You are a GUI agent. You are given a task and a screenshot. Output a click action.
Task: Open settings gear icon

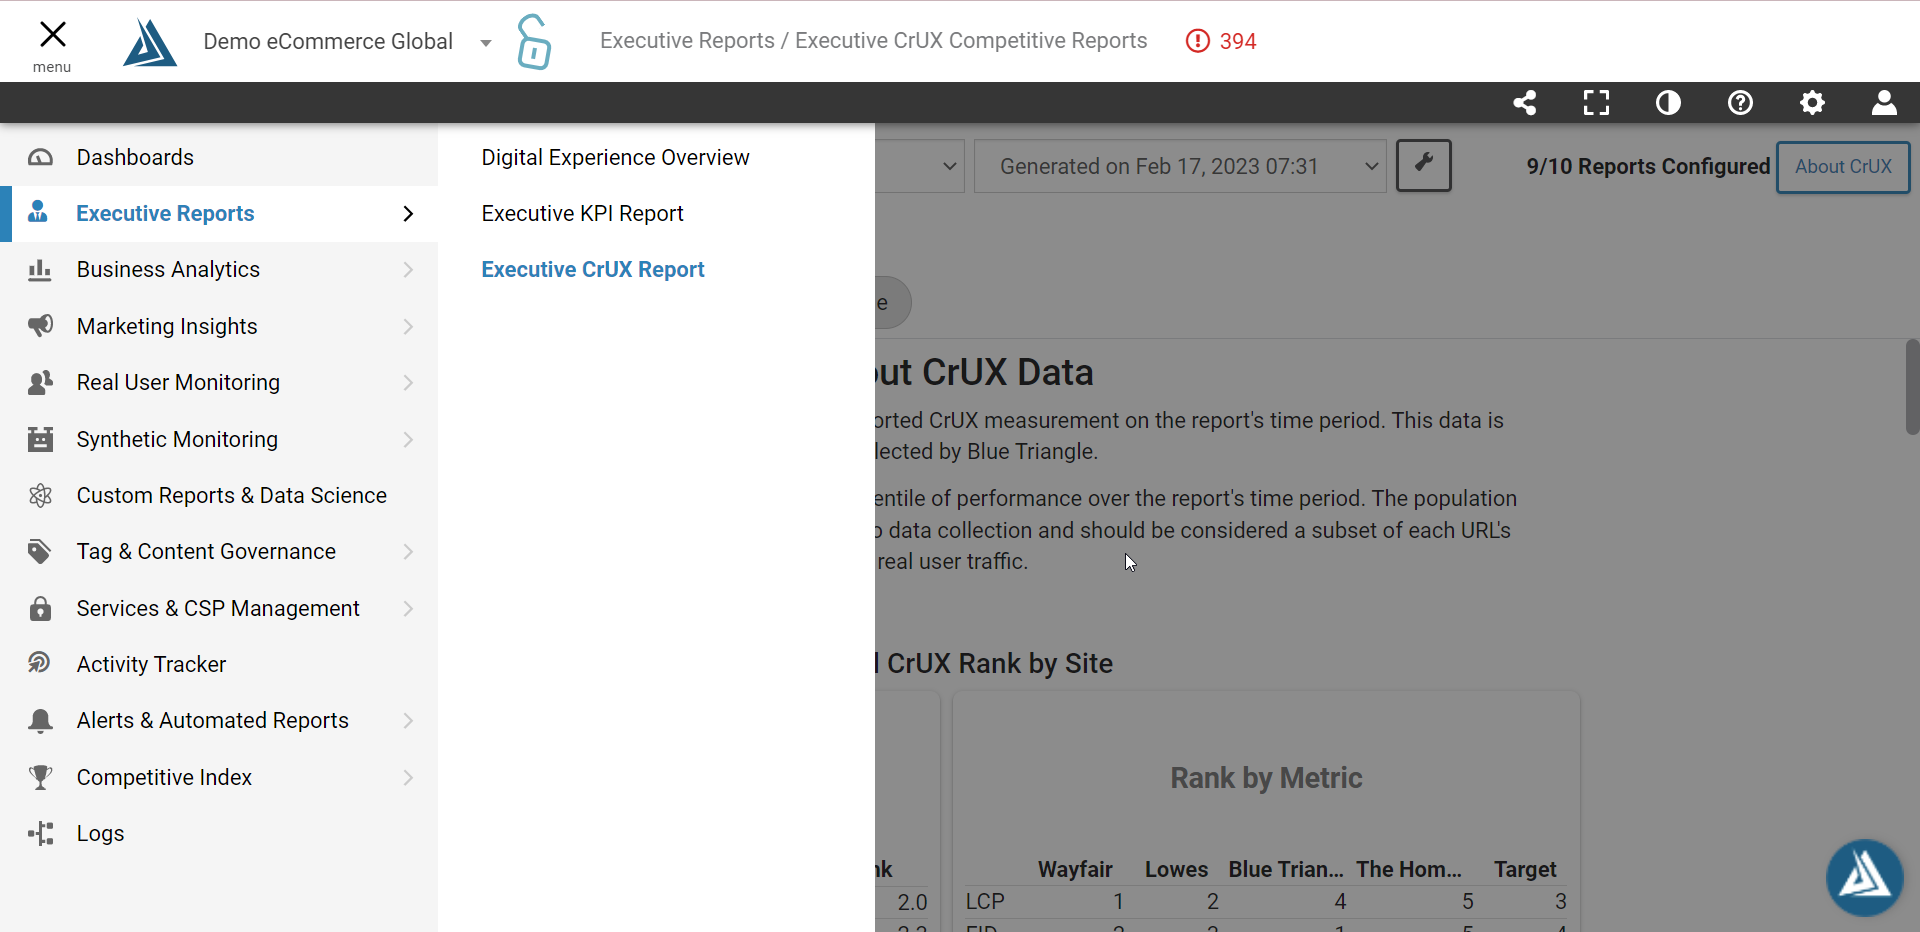coord(1813,103)
